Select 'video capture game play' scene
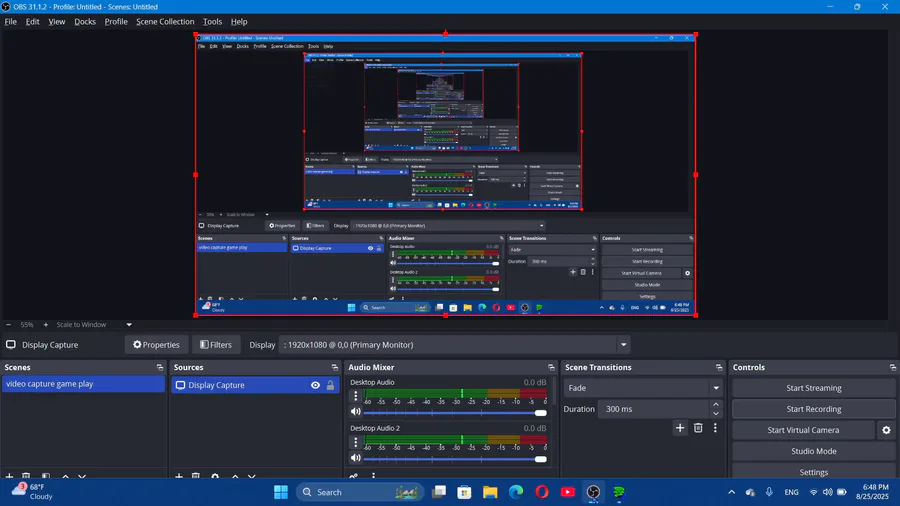Screen dimensions: 900x506 (83, 384)
